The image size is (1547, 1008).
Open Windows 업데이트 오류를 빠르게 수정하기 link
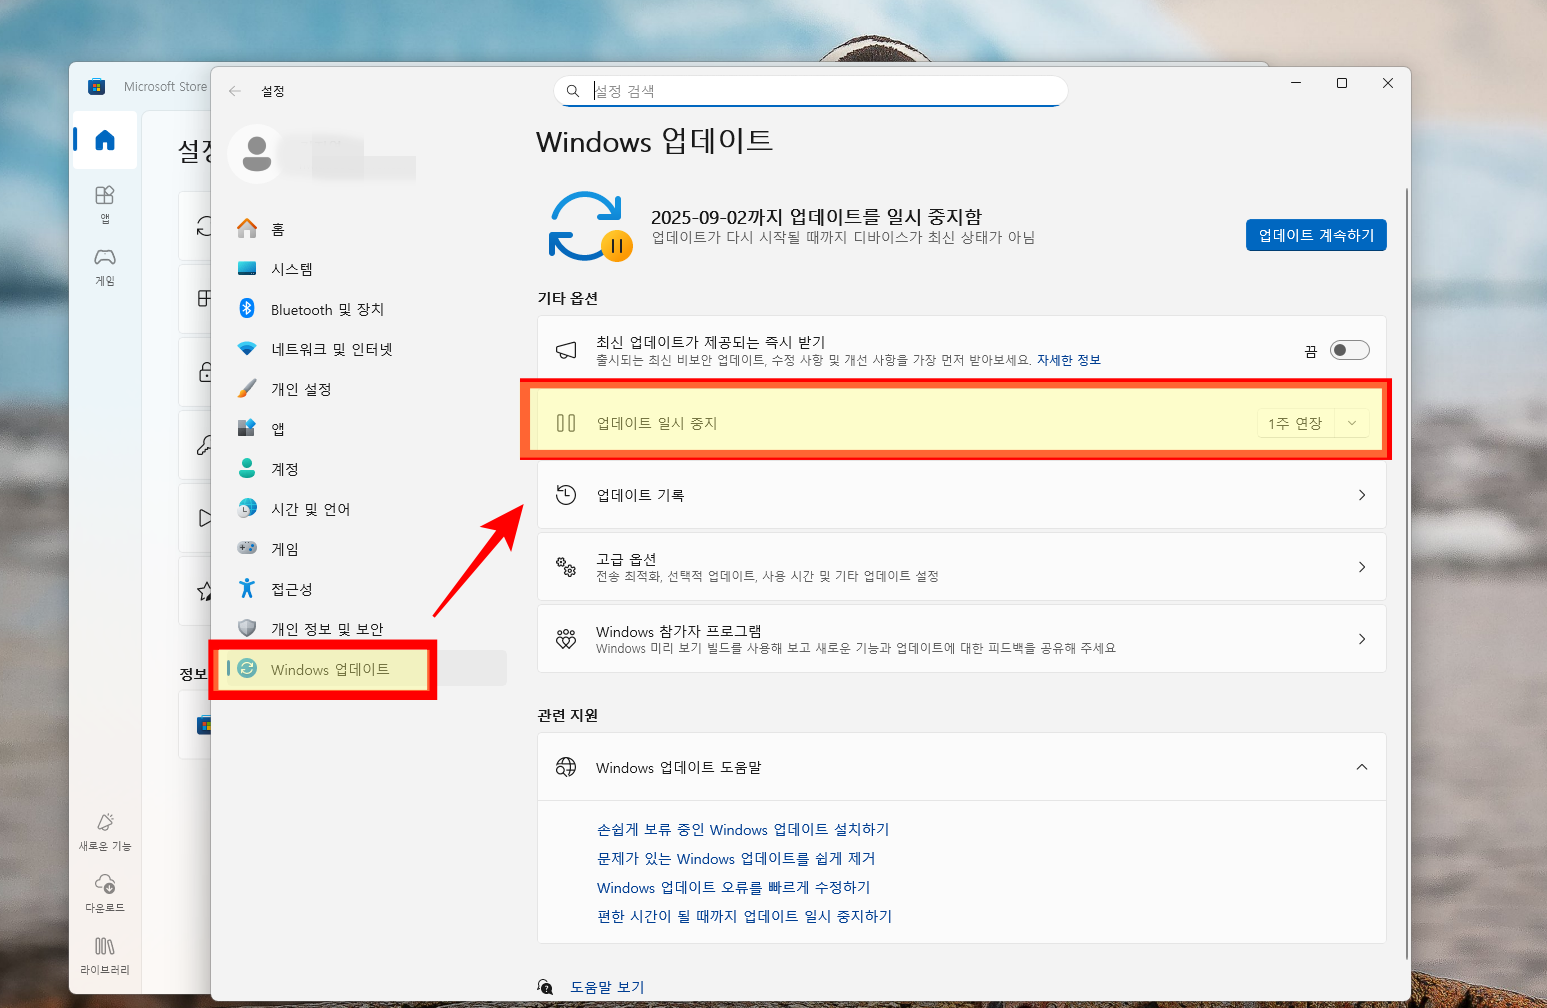click(734, 888)
